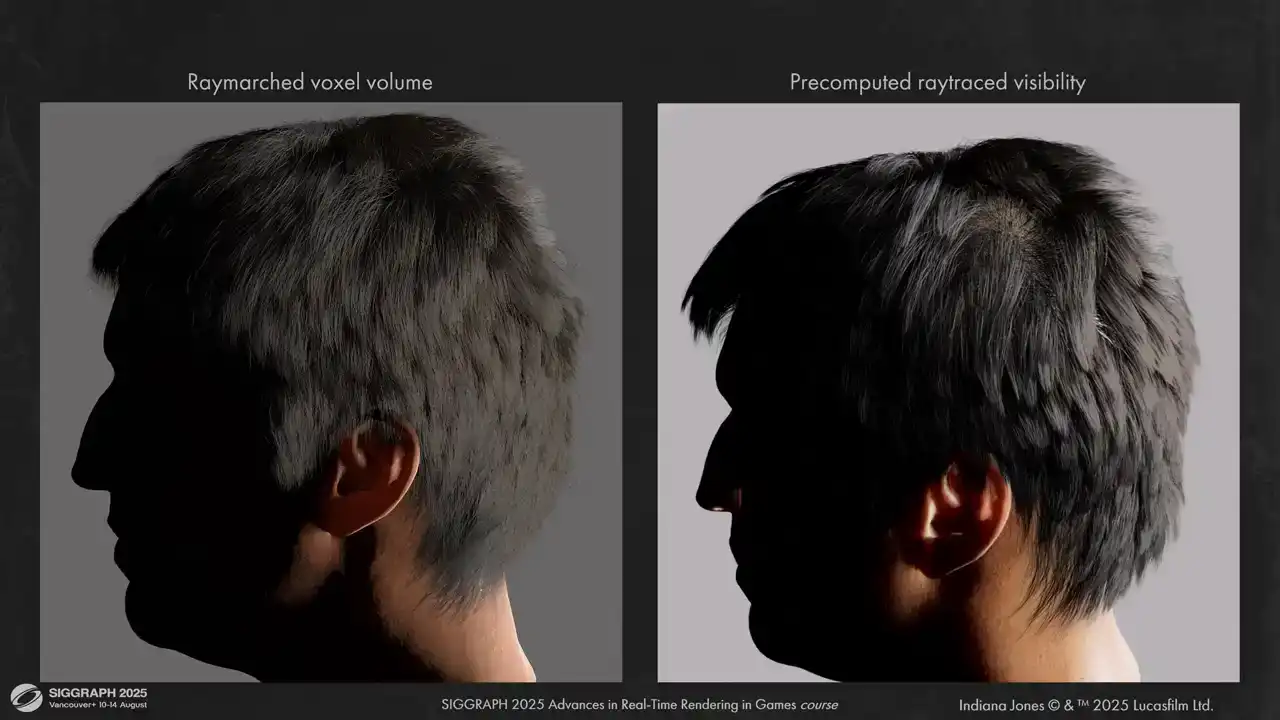Click the "SIGGRAPH 2025" logo text
Image resolution: width=1280 pixels, height=720 pixels.
pyautogui.click(x=98, y=692)
